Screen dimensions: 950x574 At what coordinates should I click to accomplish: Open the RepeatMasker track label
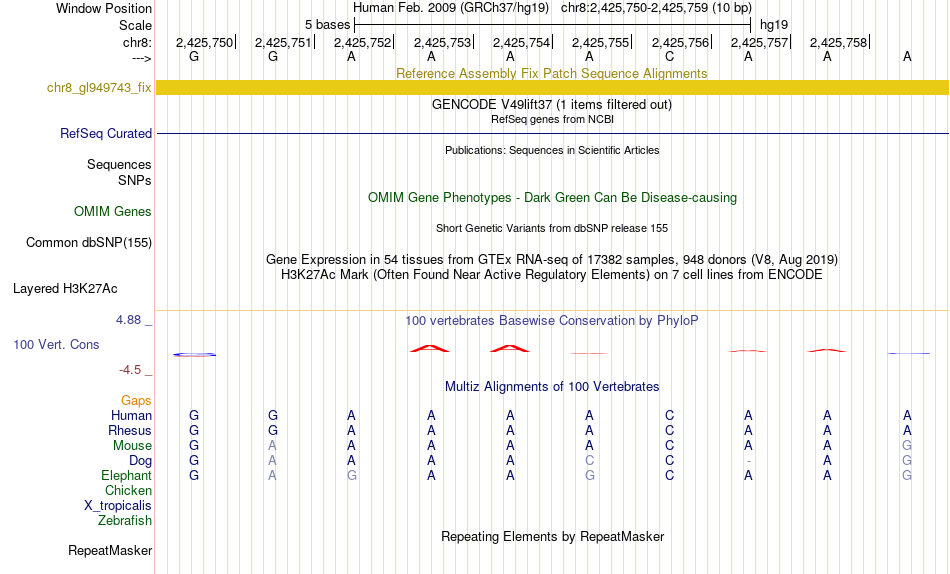(x=110, y=550)
